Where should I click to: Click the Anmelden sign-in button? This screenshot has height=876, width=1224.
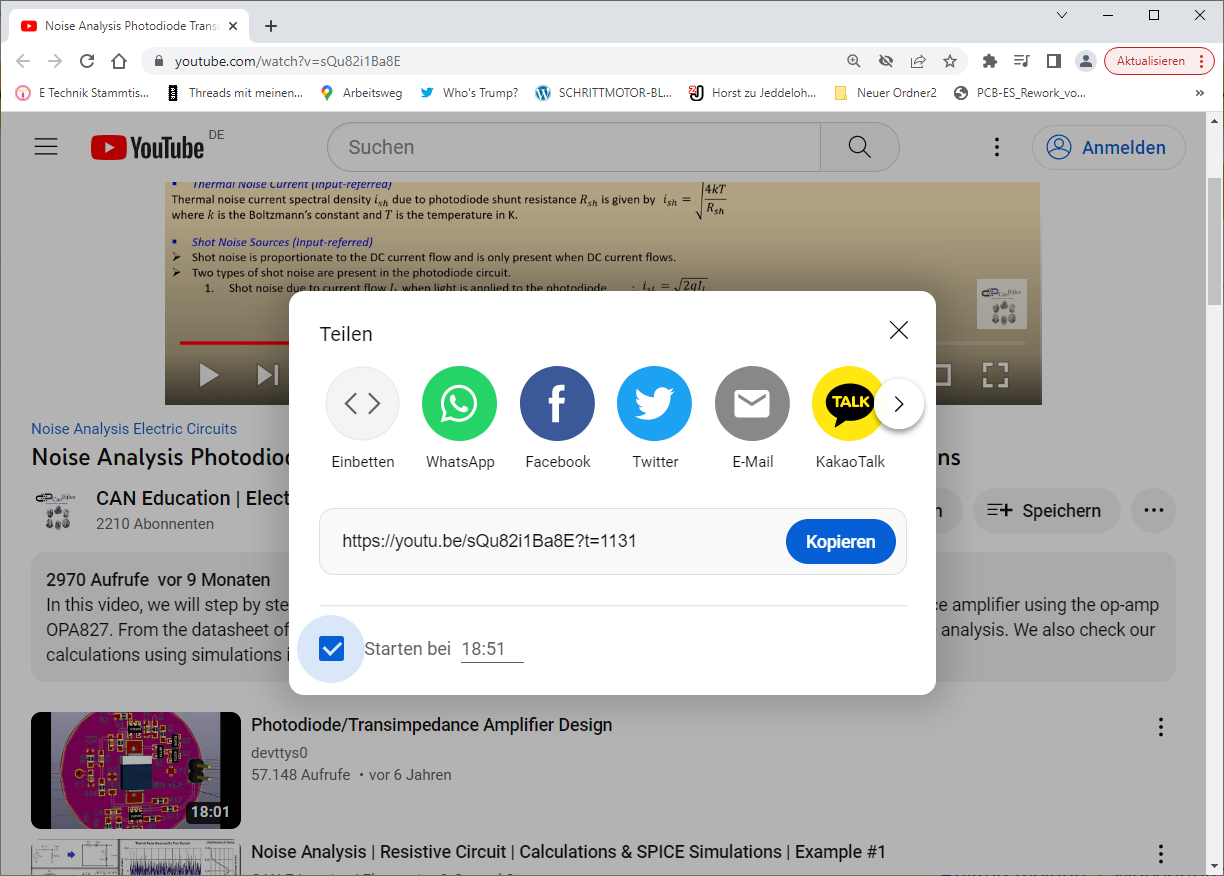[1109, 147]
